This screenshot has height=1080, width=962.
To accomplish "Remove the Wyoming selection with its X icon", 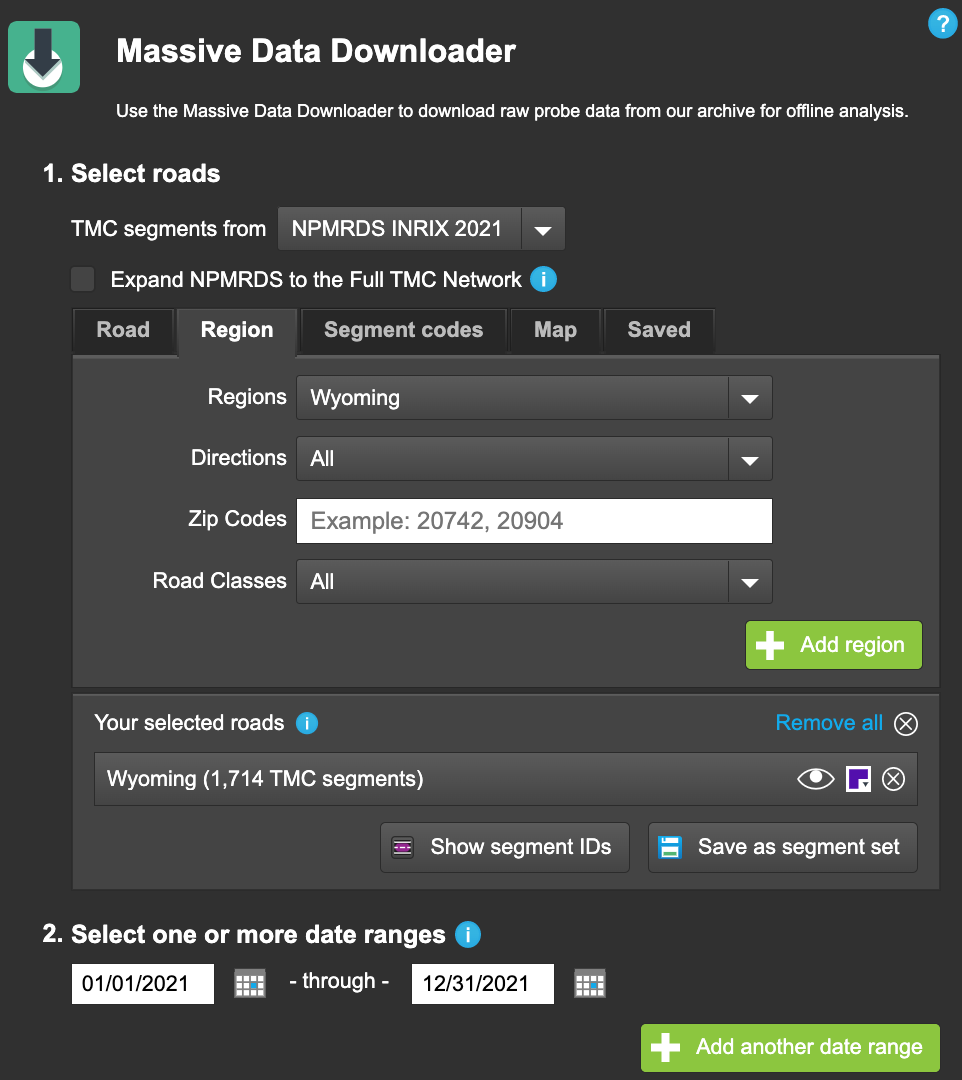I will coord(893,779).
